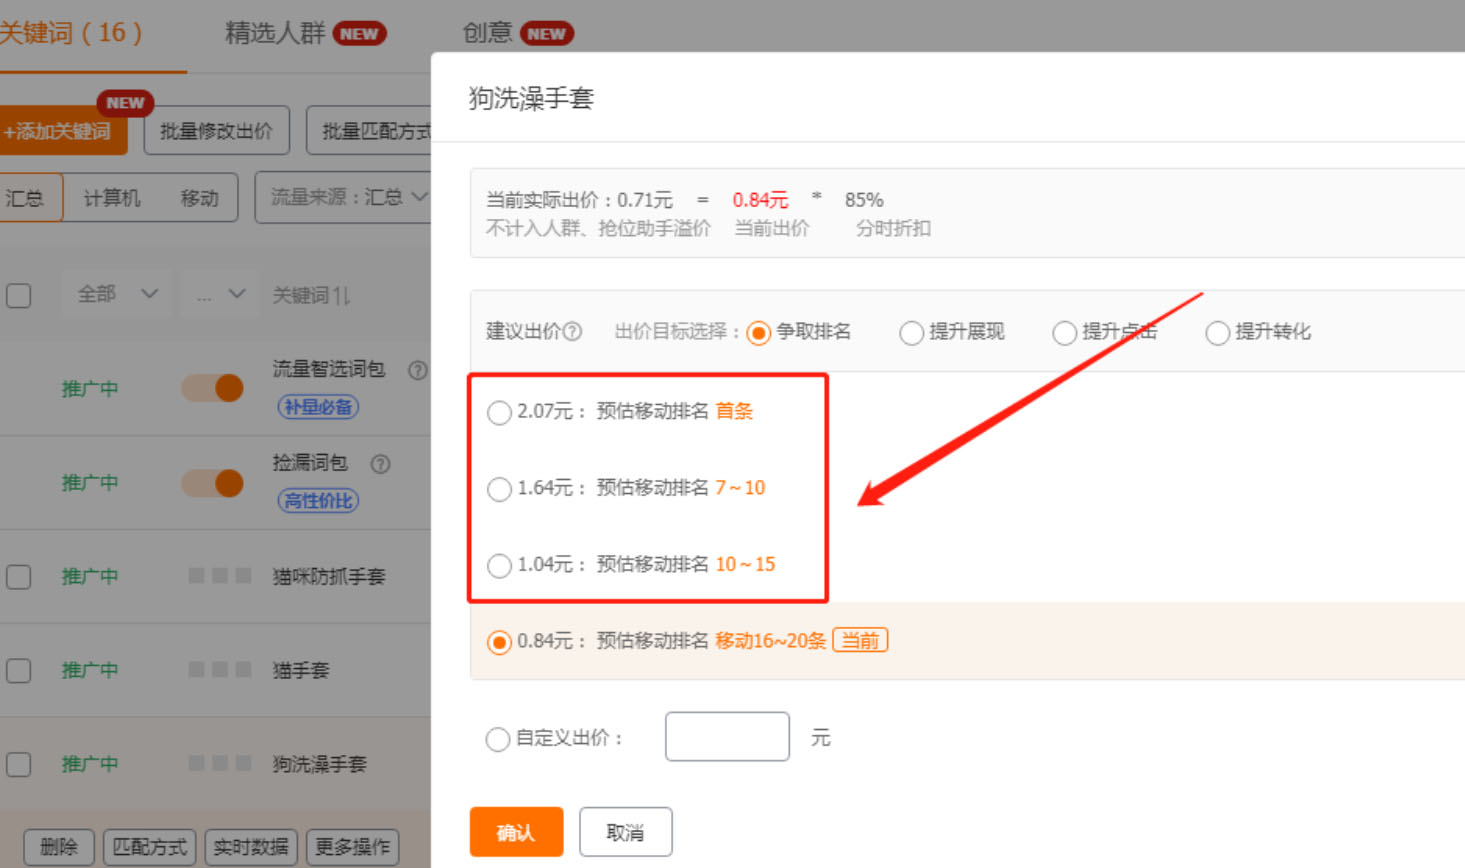Click +添加关键词 button
The height and width of the screenshot is (868, 1465).
(x=62, y=131)
